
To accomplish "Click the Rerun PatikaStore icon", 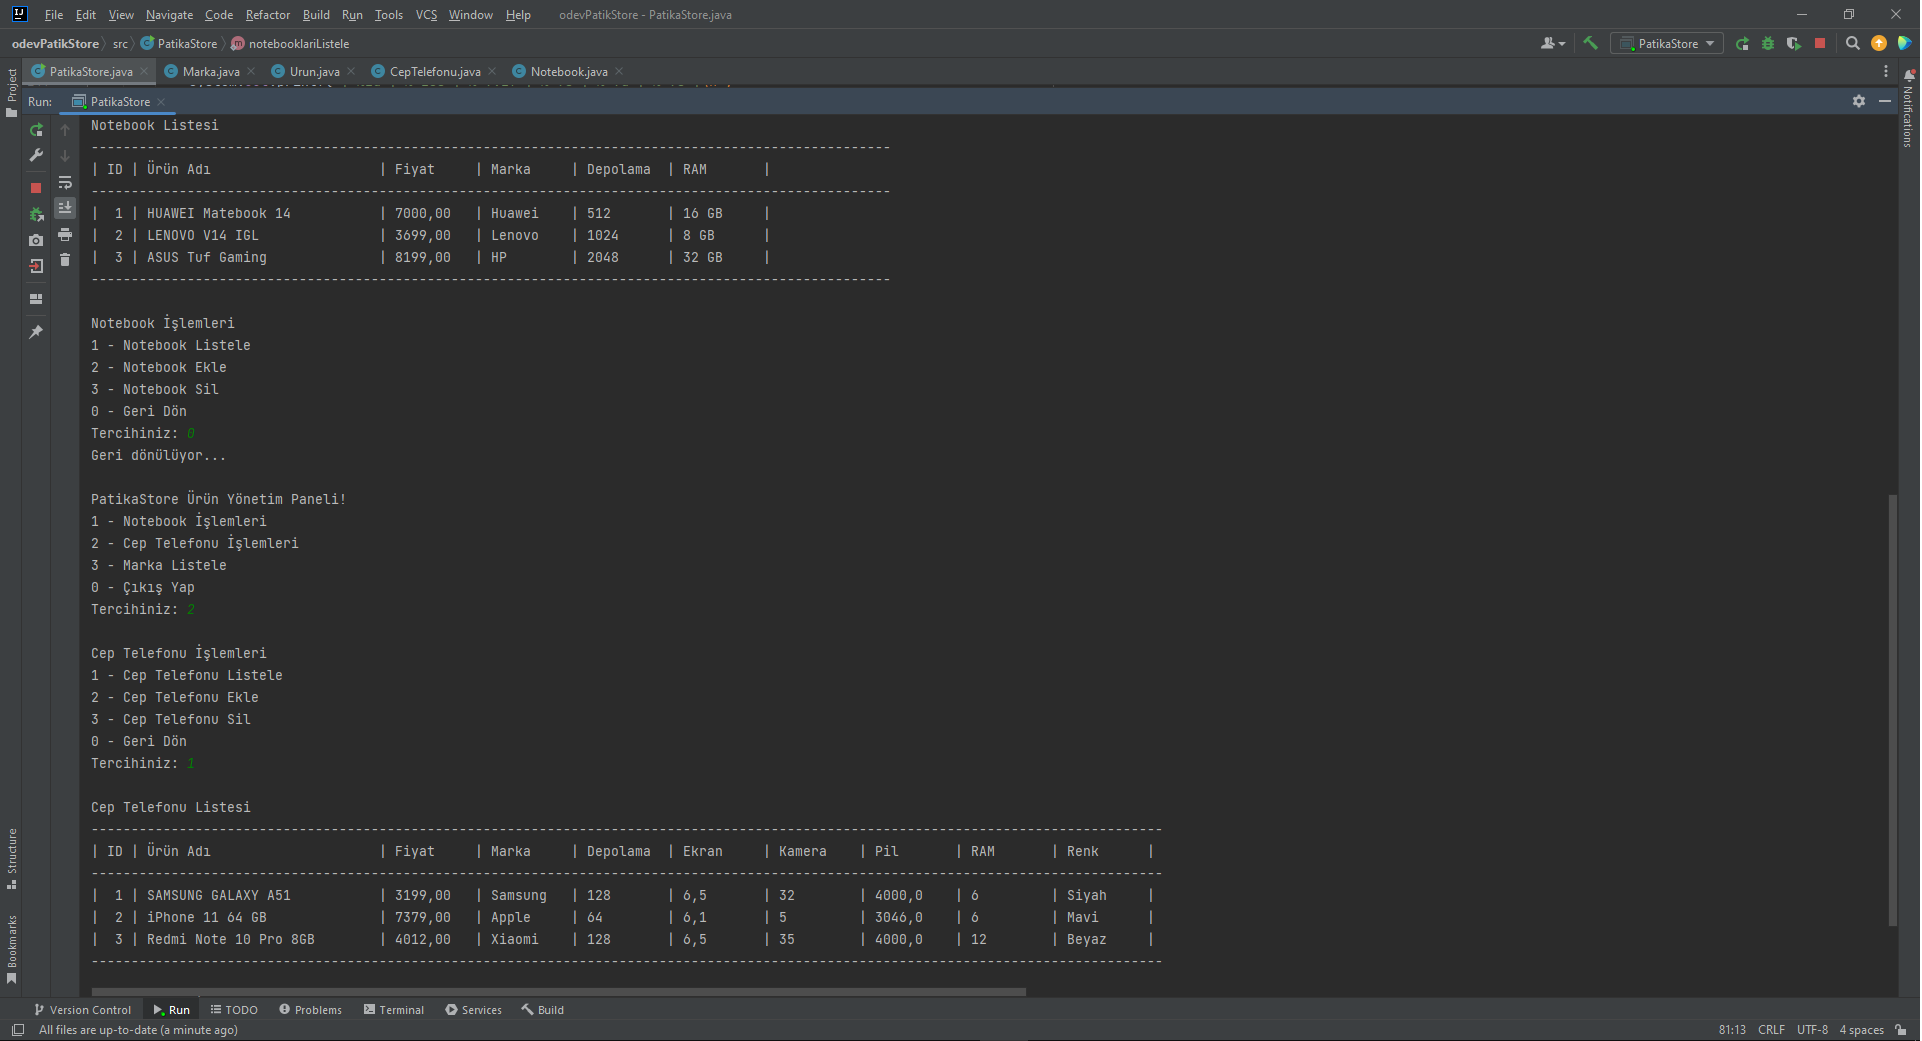I will pos(36,130).
